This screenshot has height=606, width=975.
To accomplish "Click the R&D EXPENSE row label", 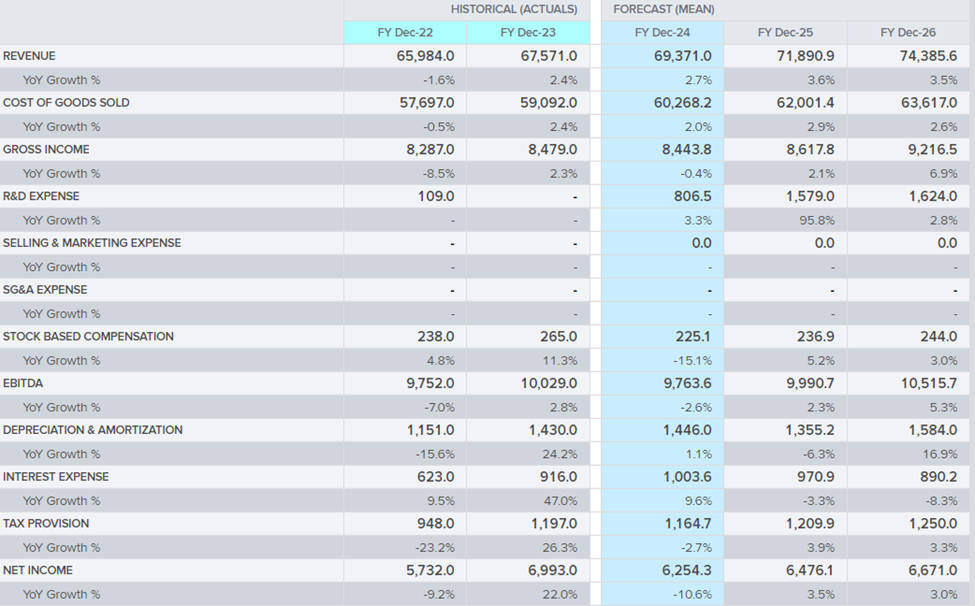I will coord(41,197).
